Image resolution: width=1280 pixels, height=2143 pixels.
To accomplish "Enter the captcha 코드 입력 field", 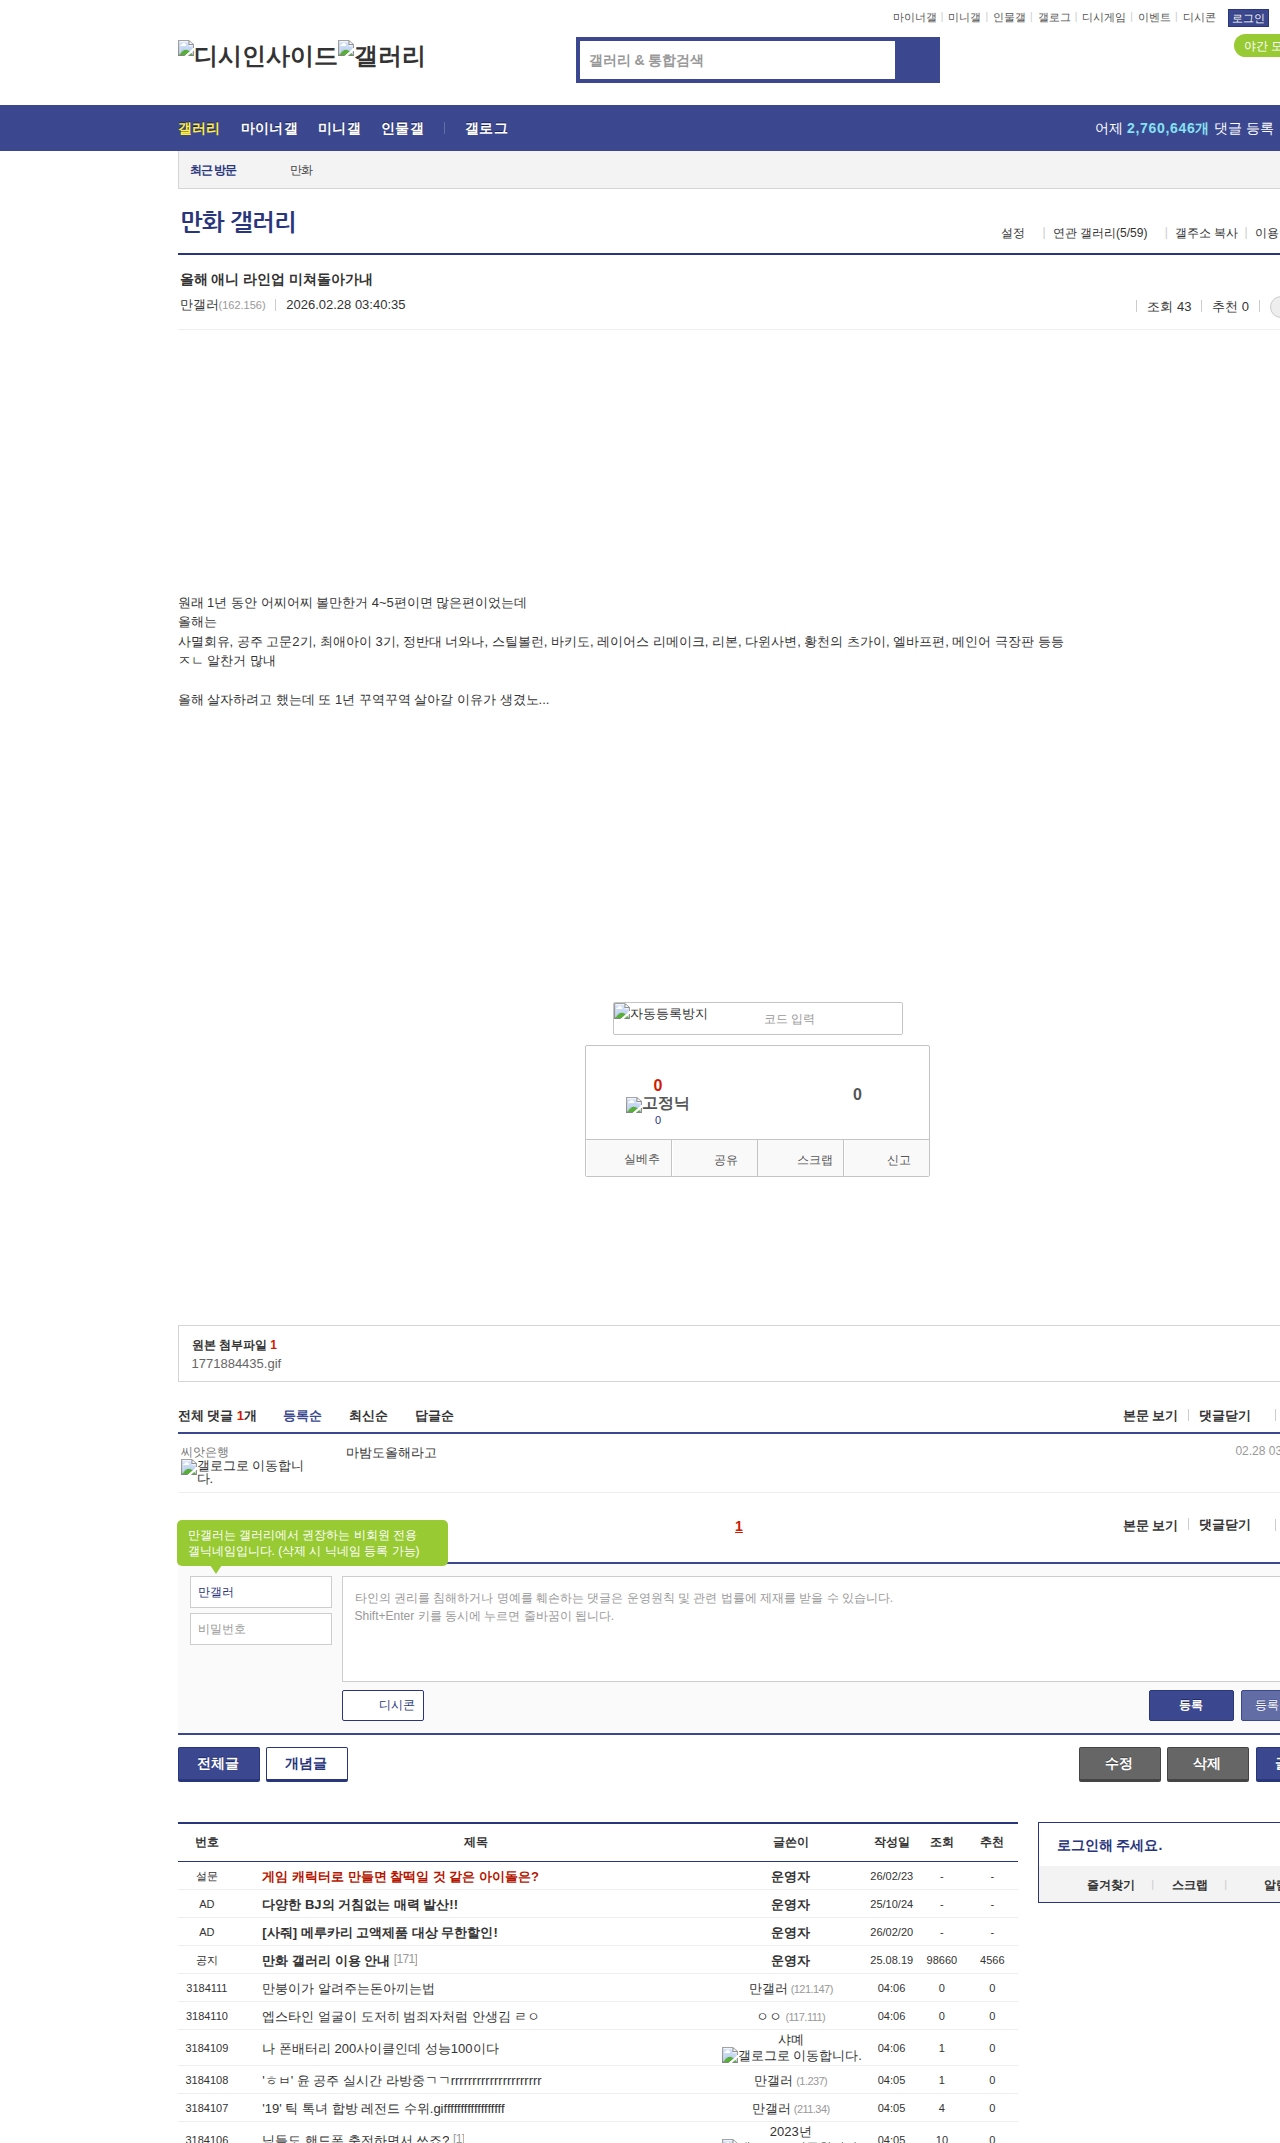I will (828, 1019).
